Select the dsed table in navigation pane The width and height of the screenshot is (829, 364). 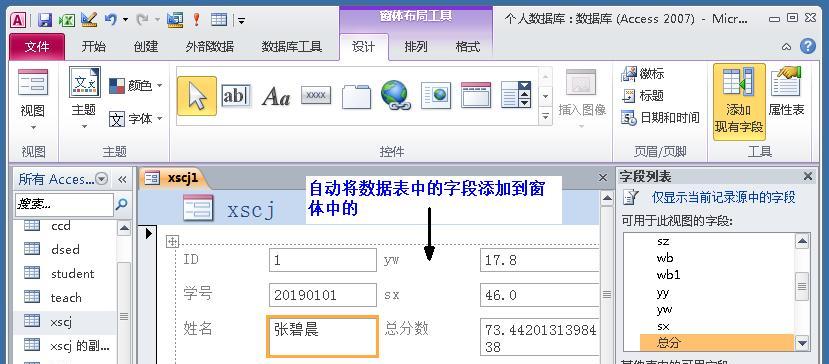(66, 249)
